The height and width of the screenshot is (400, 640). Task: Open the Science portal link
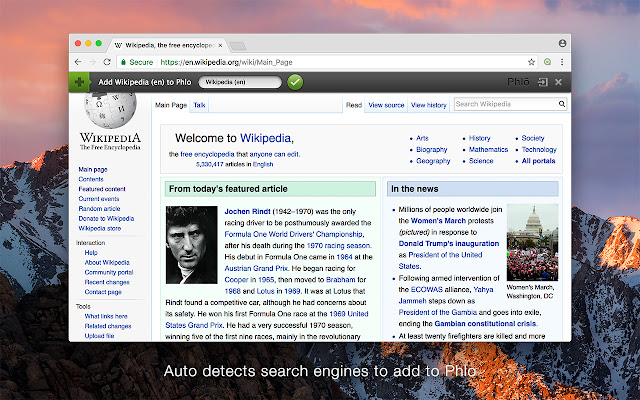click(x=481, y=161)
